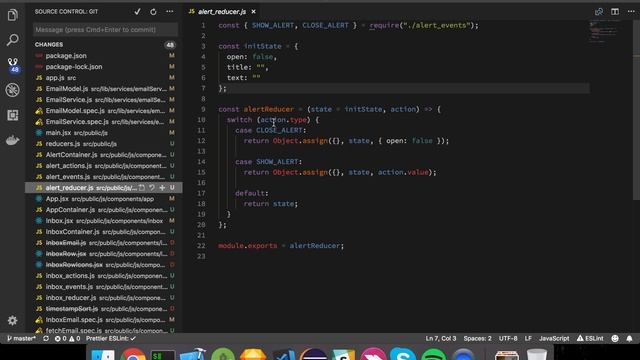The image size is (640, 360).
Task: Open the Manage gear menu
Action: pyautogui.click(x=13, y=320)
